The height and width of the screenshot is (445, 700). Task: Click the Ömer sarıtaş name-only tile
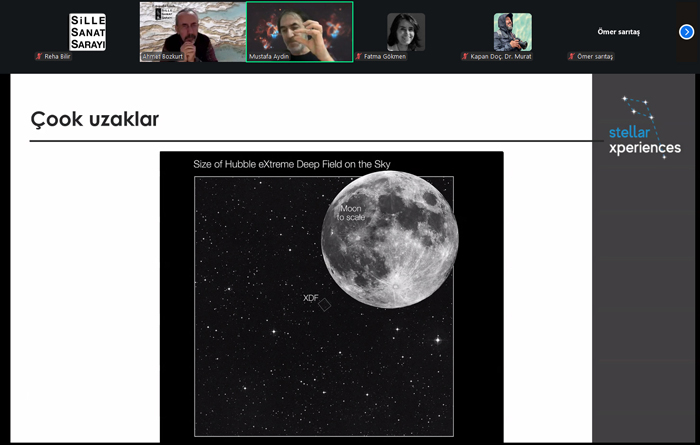point(619,32)
